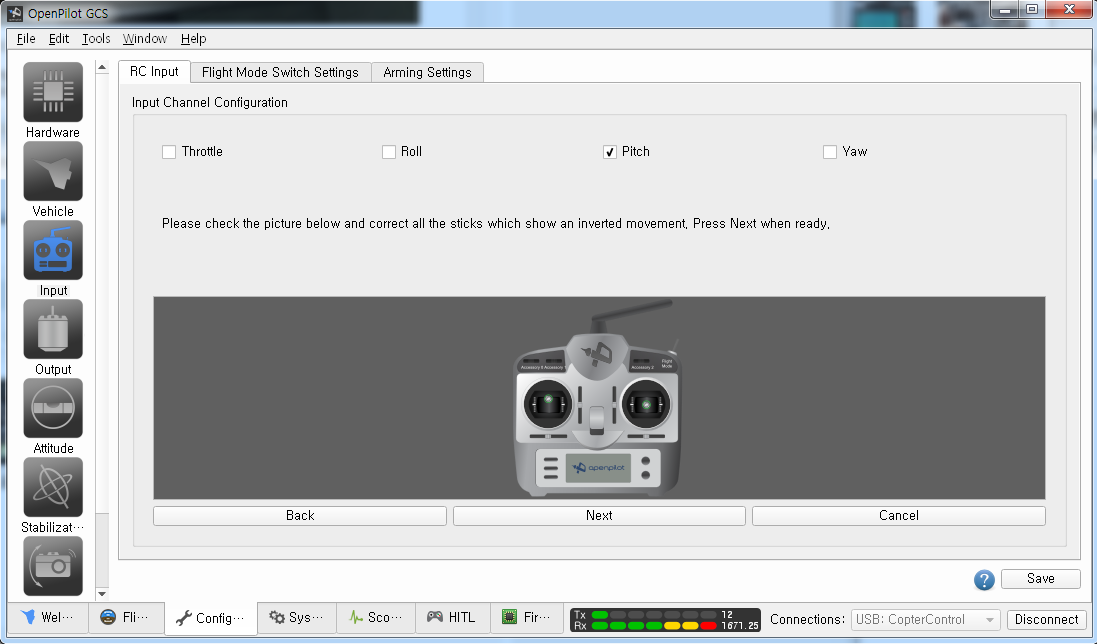Viewport: 1097px width, 644px height.
Task: Switch to the Flight data bottom tab
Action: coord(127,617)
